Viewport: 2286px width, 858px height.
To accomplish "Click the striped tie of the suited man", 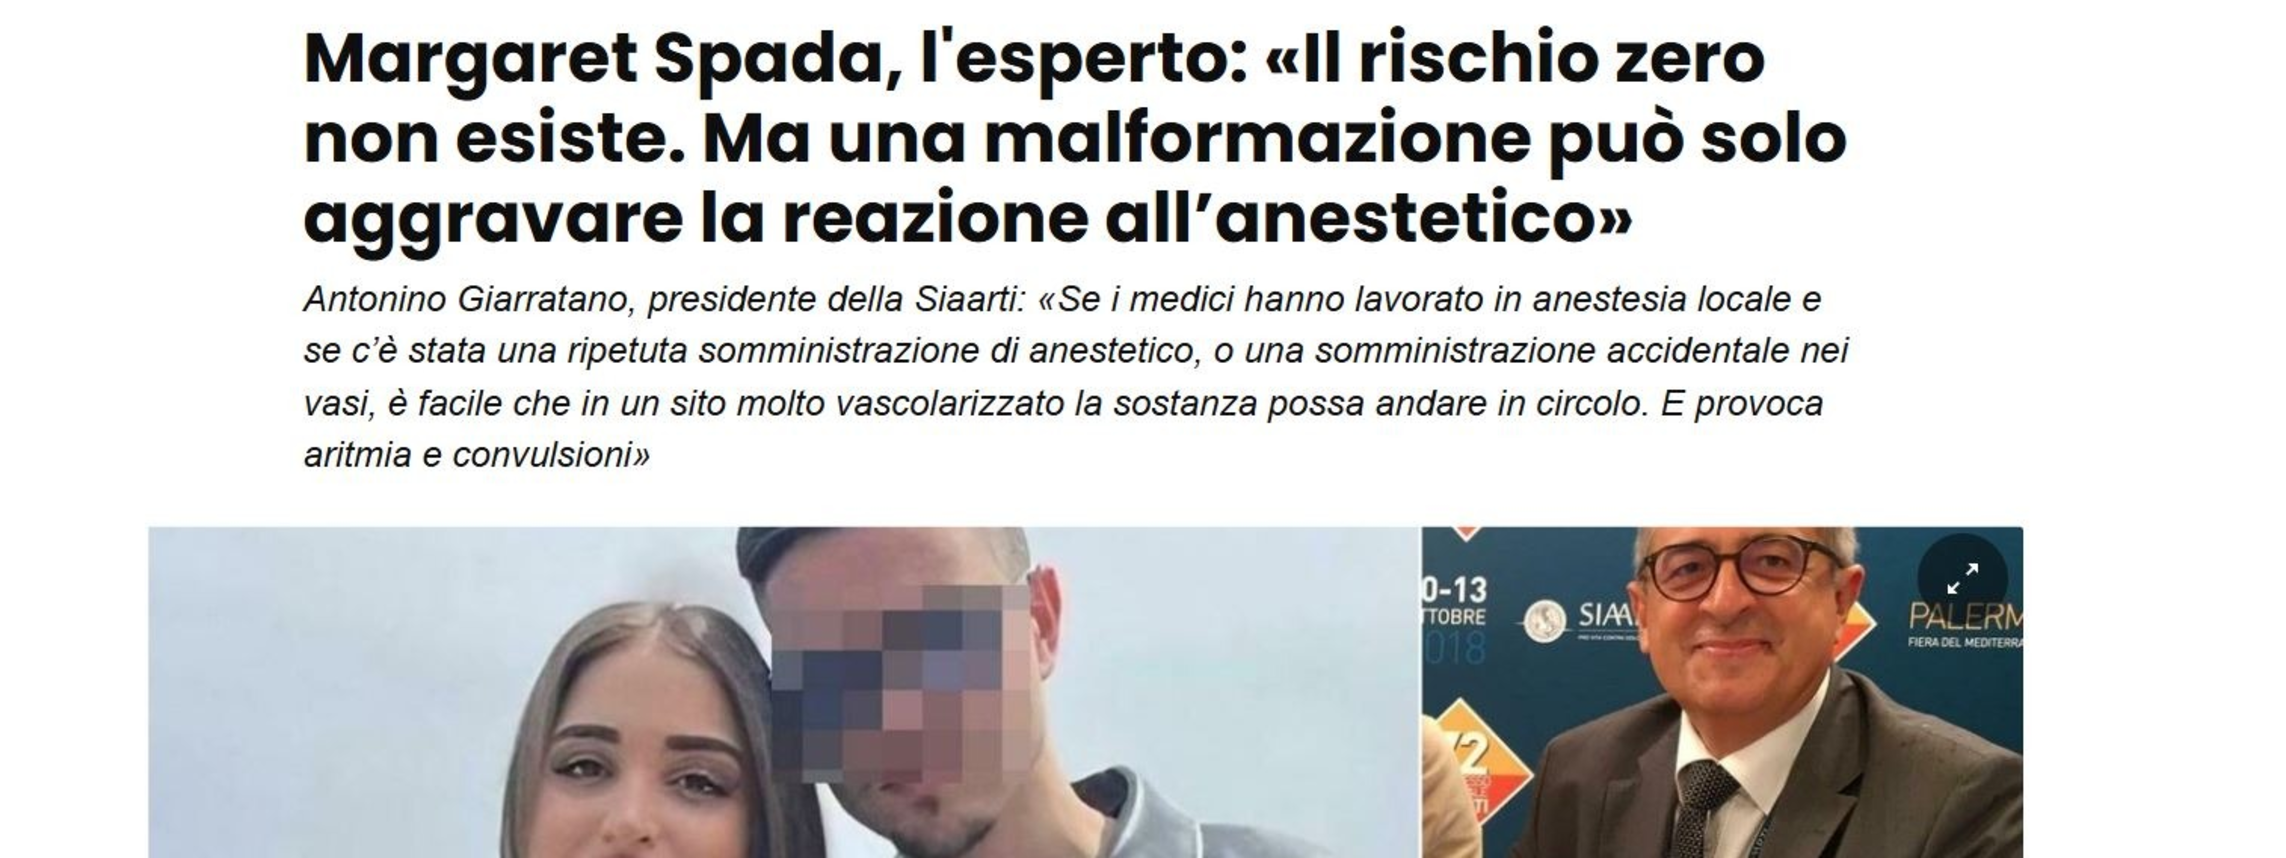I will [x=1705, y=808].
